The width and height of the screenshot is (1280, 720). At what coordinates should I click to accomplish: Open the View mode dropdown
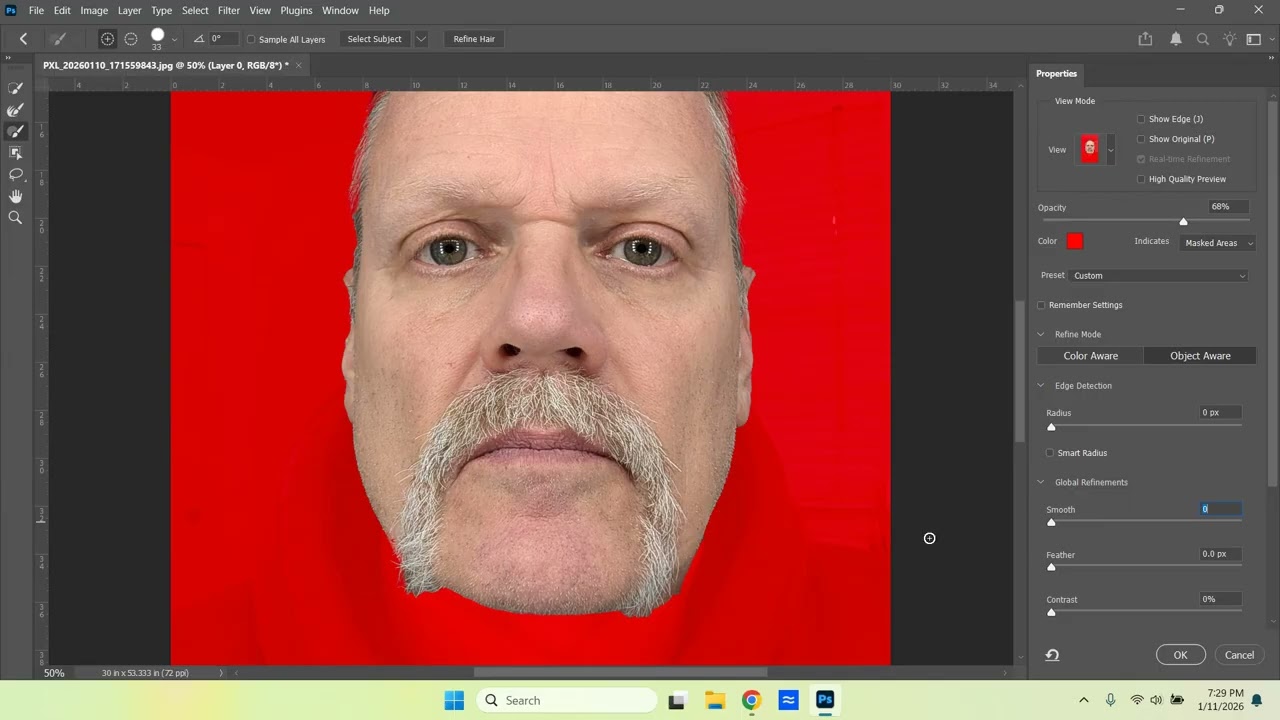[1110, 150]
